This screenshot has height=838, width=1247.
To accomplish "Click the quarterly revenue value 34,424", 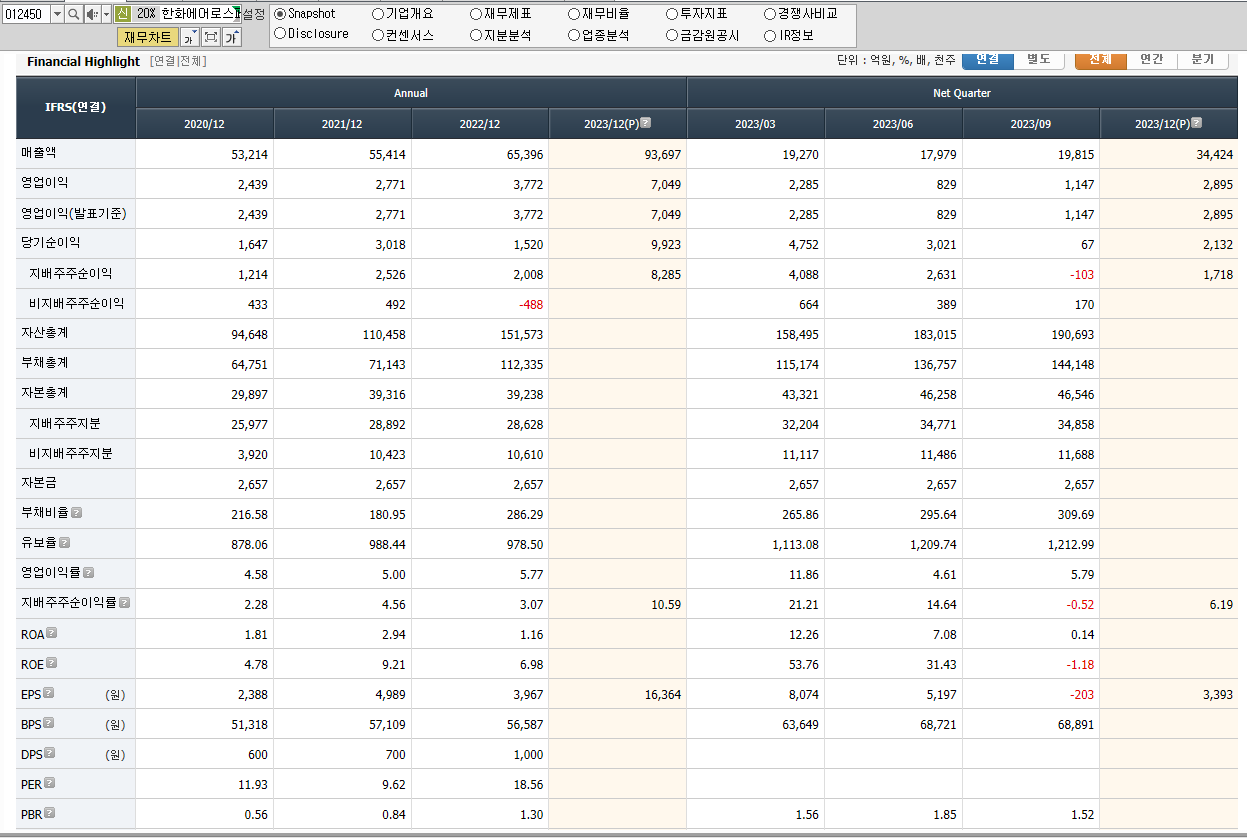I will (1214, 155).
